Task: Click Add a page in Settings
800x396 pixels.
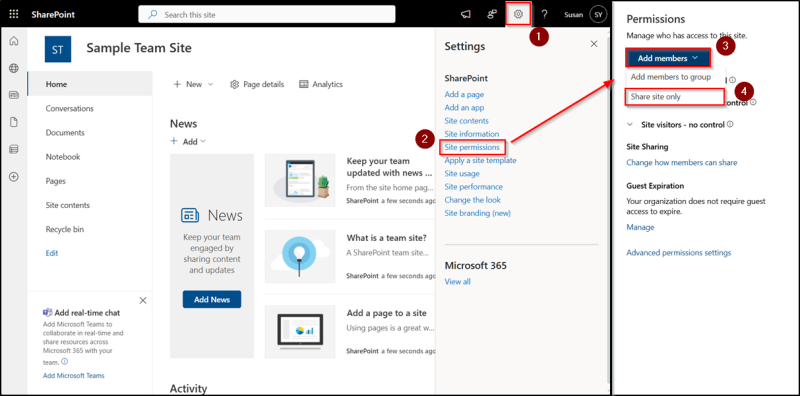Action: click(464, 94)
